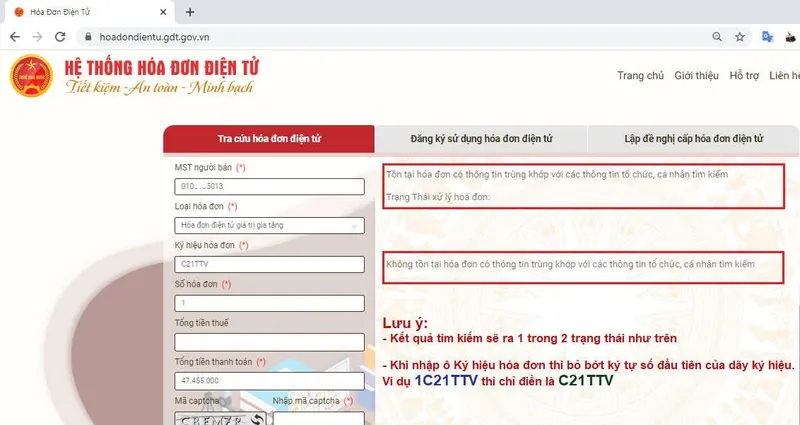Open Trang chủ menu link

coord(640,76)
